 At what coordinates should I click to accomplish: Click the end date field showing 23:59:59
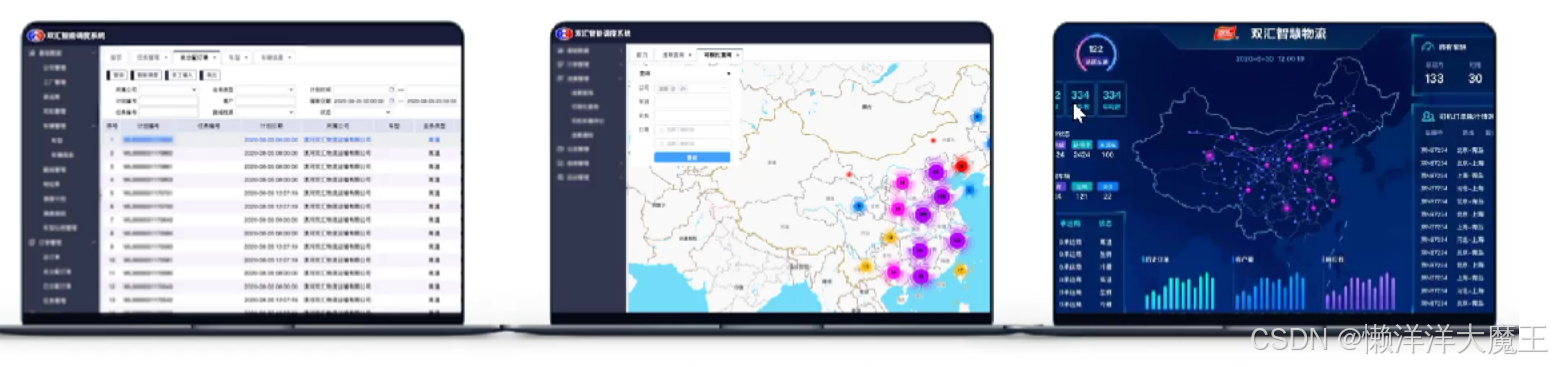pos(431,101)
